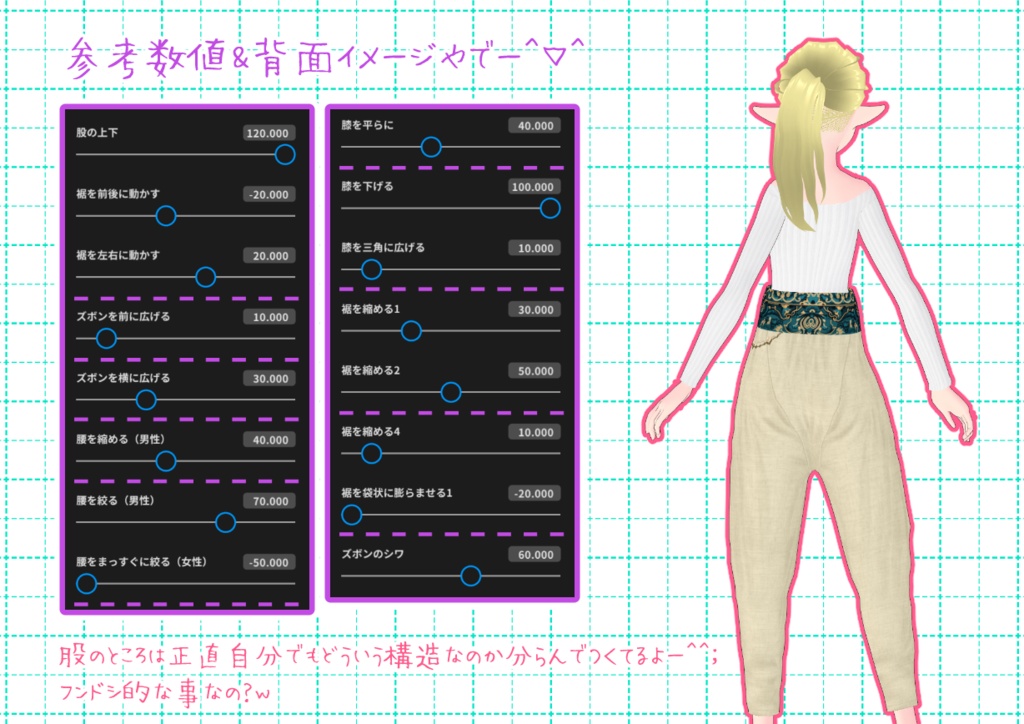Click the 30.000 value for ズボンを横に広げる
Image resolution: width=1024 pixels, height=724 pixels.
tap(270, 379)
